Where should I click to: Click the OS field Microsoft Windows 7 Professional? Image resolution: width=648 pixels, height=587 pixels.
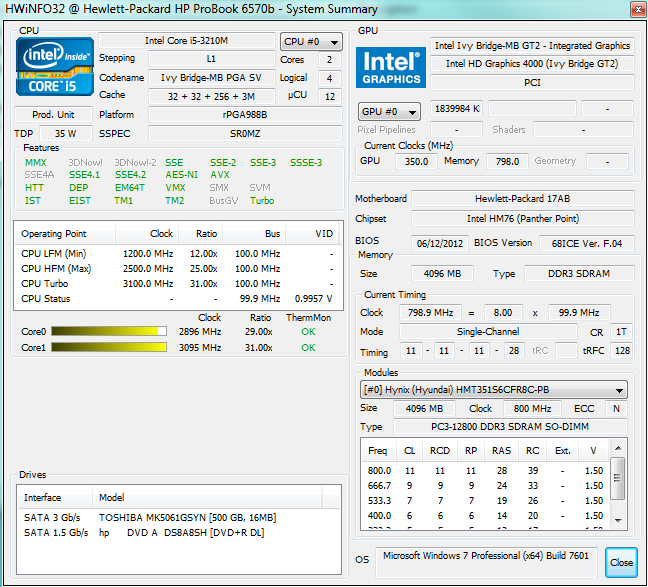[486, 562]
